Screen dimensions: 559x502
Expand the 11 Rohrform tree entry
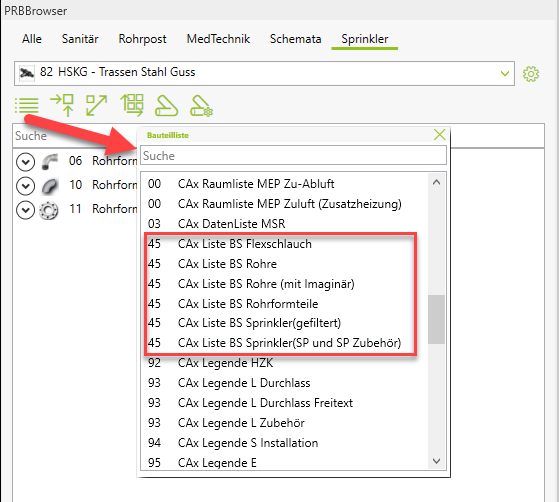click(26, 210)
